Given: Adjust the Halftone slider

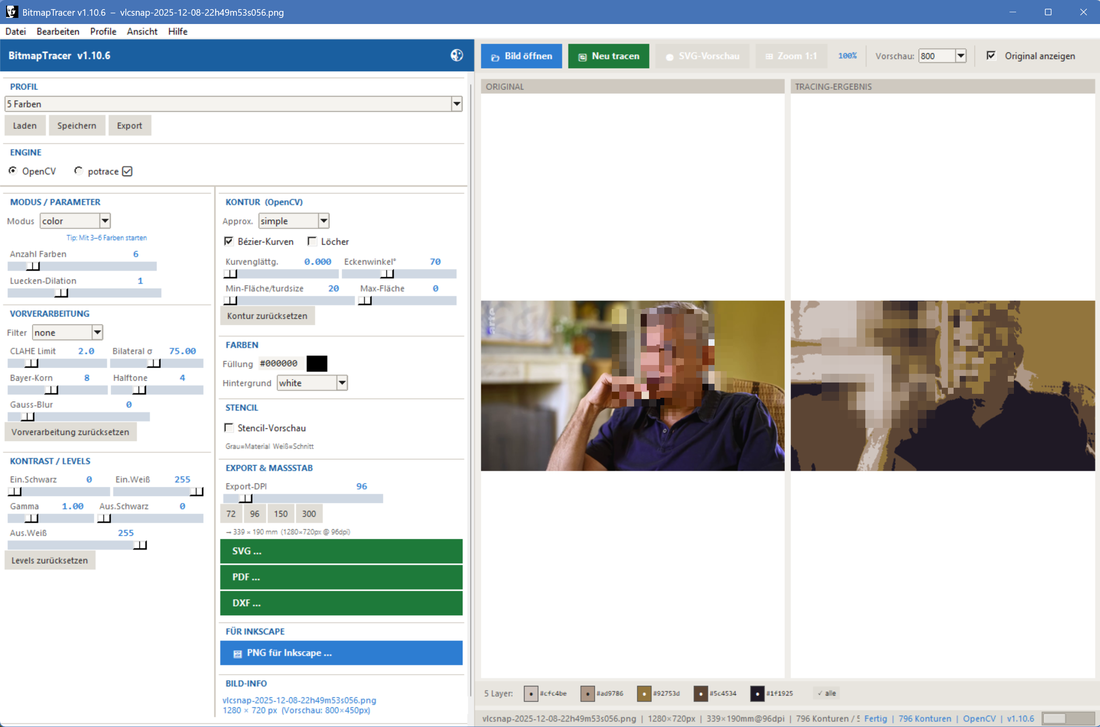Looking at the screenshot, I should (157, 390).
